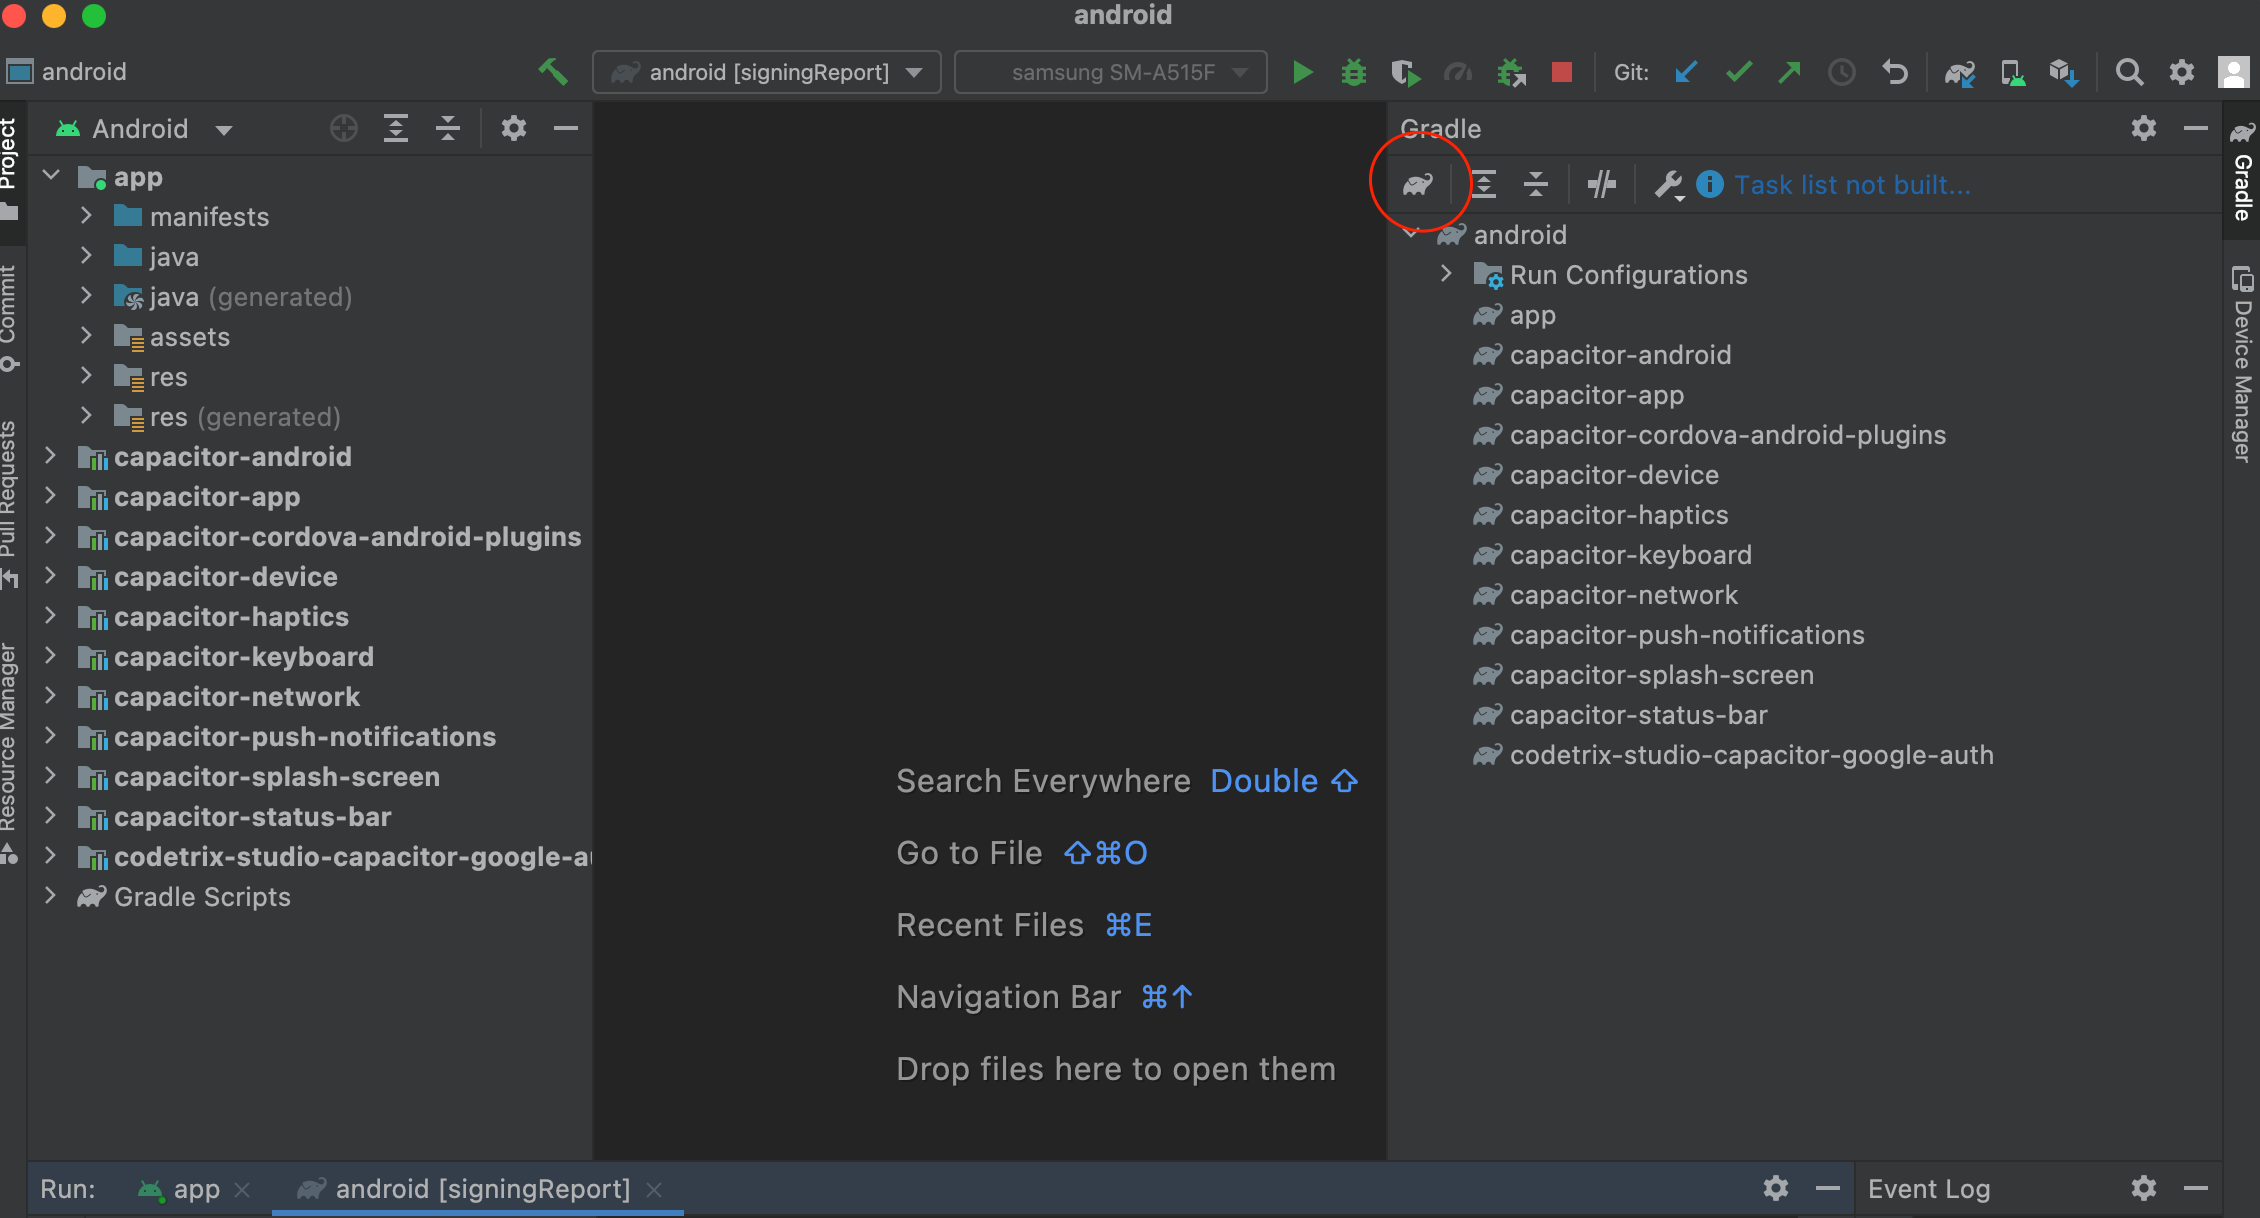Viewport: 2260px width, 1218px height.
Task: Open Profiler with the gauge icon
Action: tap(1459, 72)
